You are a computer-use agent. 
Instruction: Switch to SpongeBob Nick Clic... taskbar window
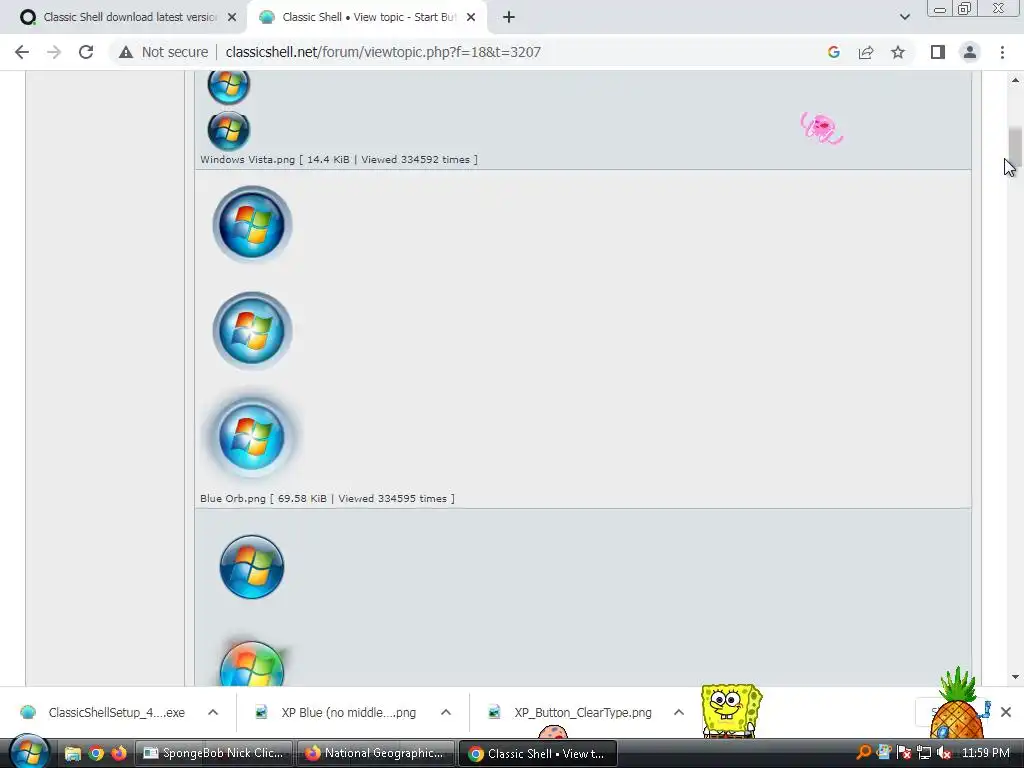pyautogui.click(x=214, y=754)
